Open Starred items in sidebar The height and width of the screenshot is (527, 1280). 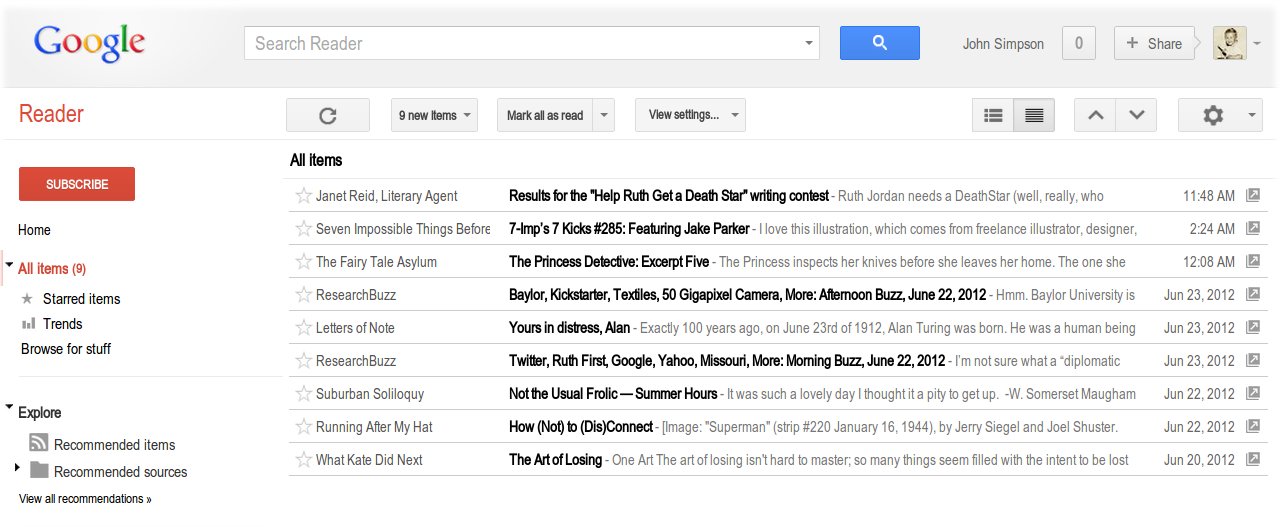[x=81, y=298]
